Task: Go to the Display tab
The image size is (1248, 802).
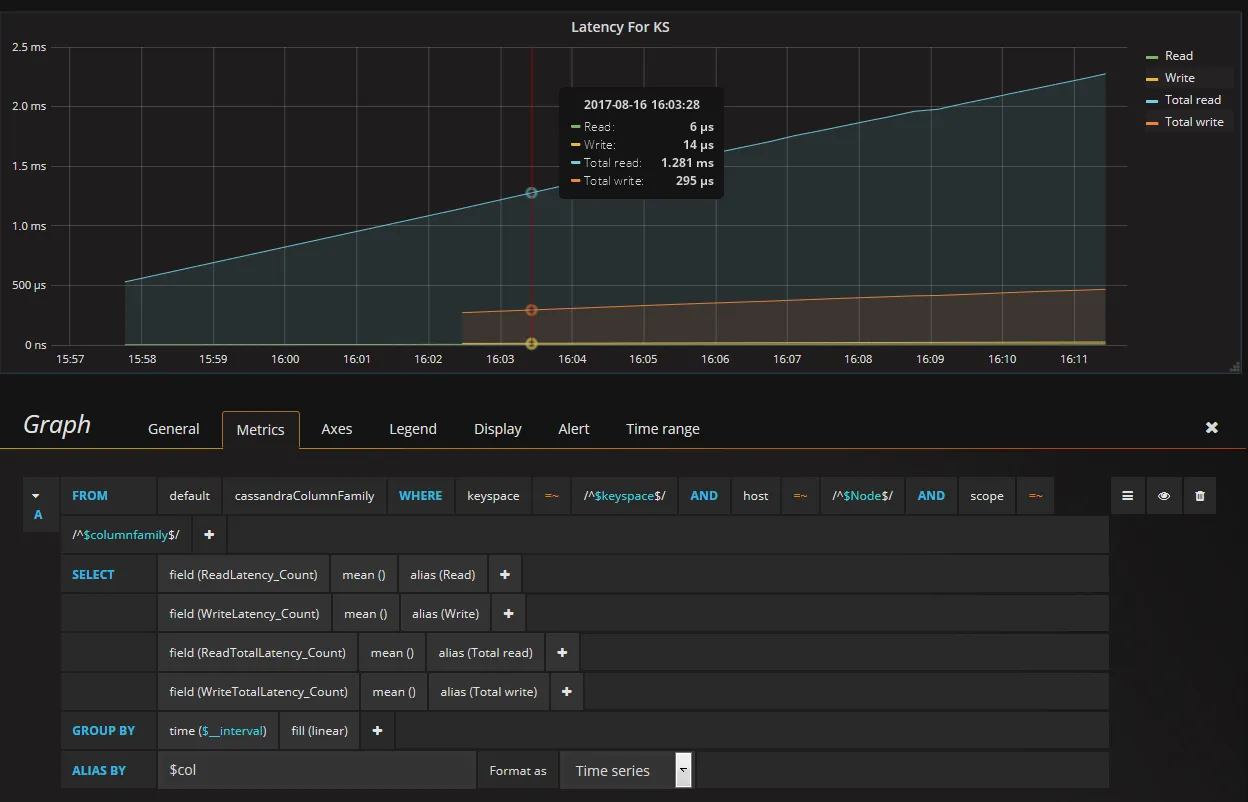Action: [x=498, y=428]
